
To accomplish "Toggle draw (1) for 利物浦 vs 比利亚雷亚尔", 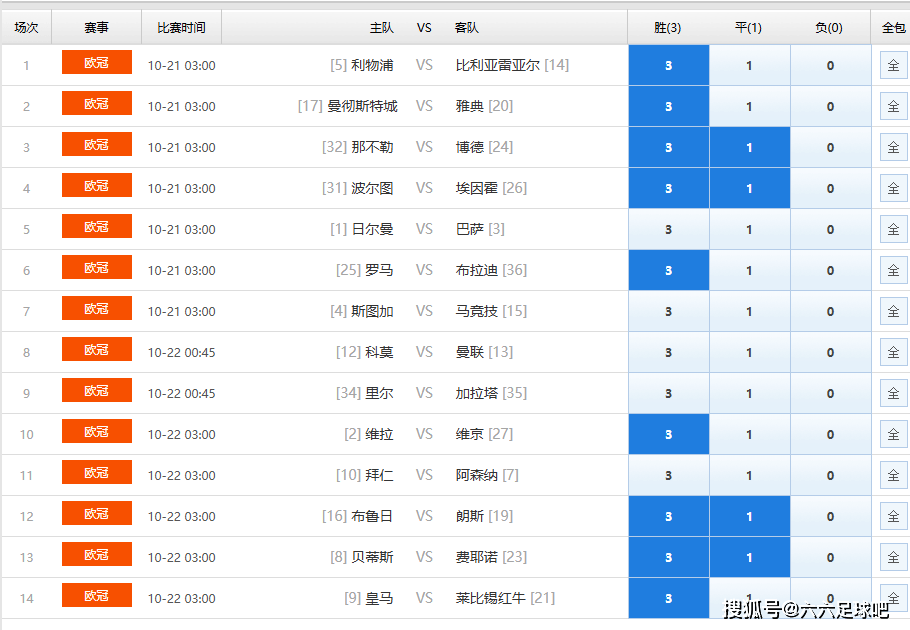I will coord(749,66).
